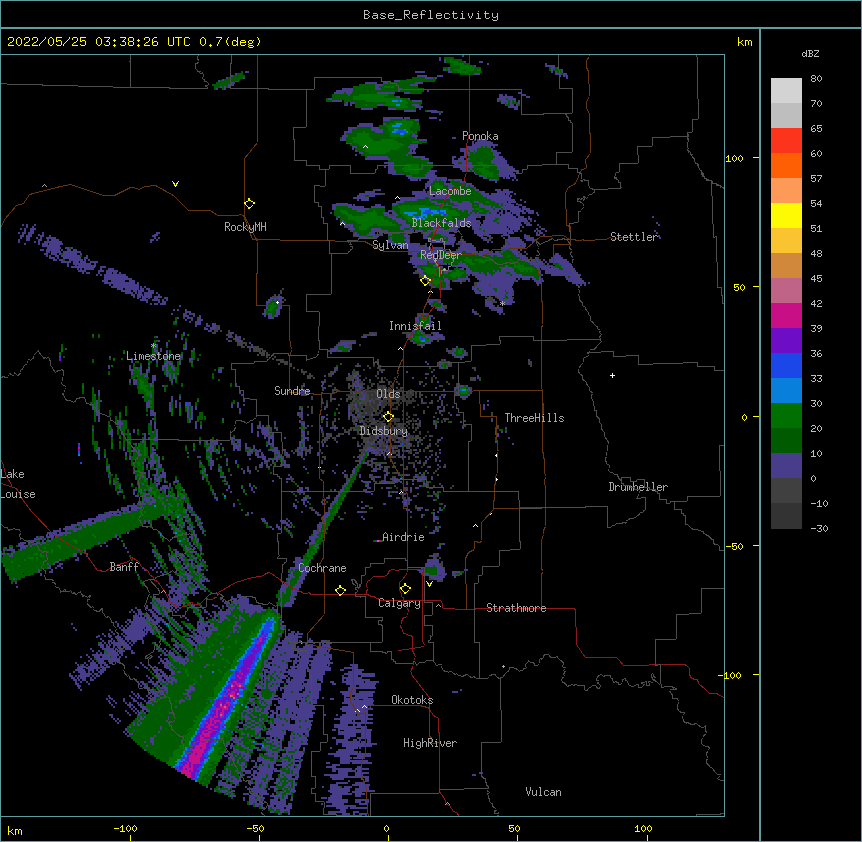Pick the purple 36-39 dBZ legend swatch

click(786, 341)
